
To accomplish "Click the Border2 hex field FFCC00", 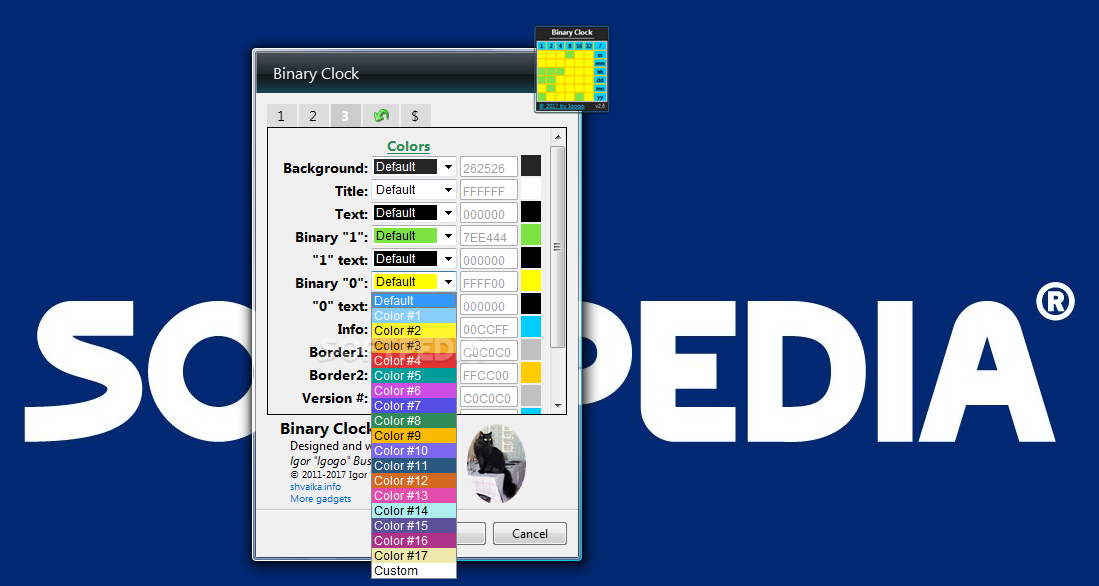I will [x=489, y=374].
